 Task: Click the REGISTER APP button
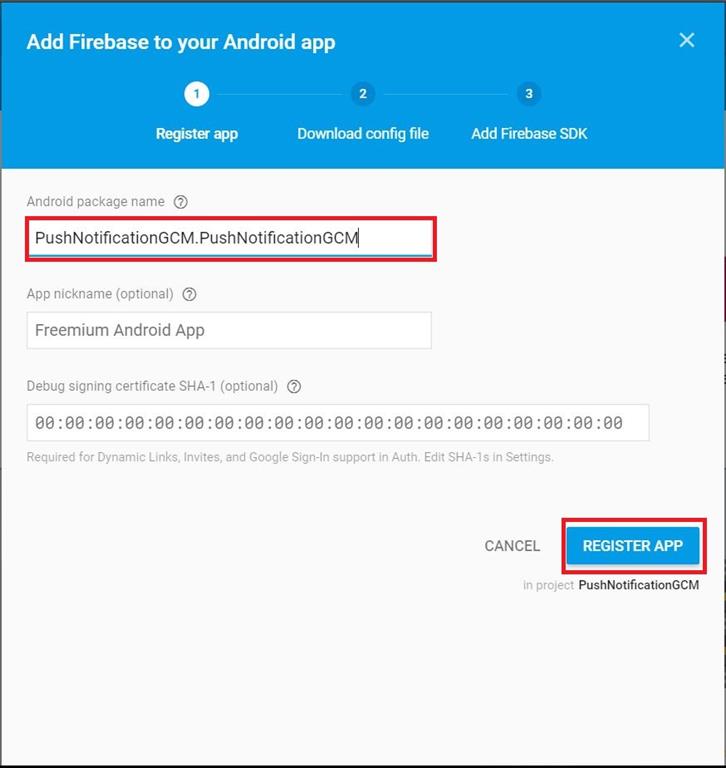pyautogui.click(x=633, y=546)
